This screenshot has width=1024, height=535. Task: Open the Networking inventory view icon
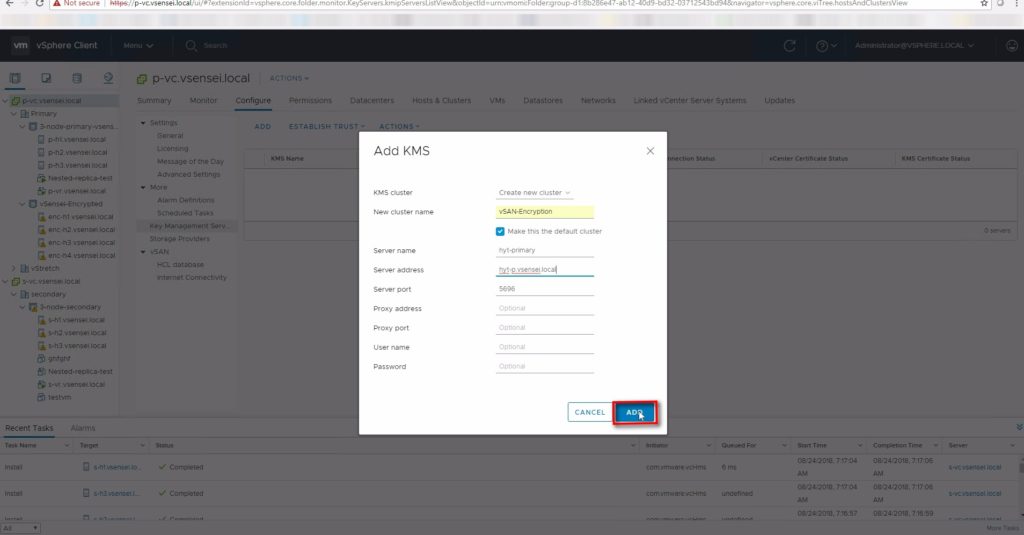click(x=108, y=78)
